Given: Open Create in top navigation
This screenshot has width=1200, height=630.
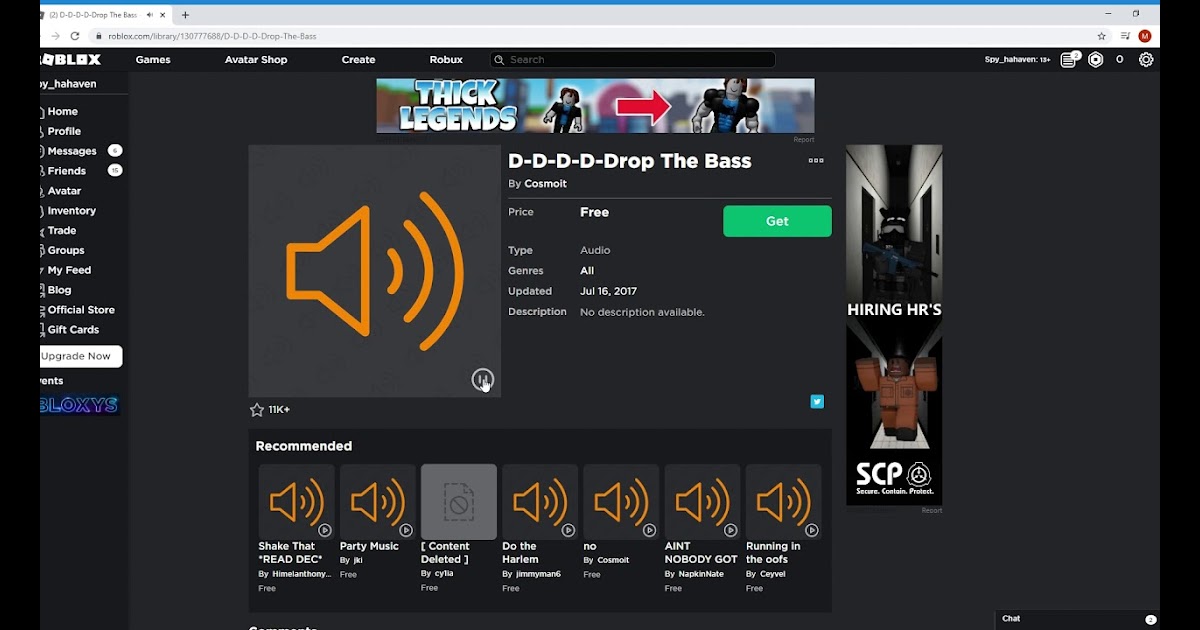Looking at the screenshot, I should (358, 60).
